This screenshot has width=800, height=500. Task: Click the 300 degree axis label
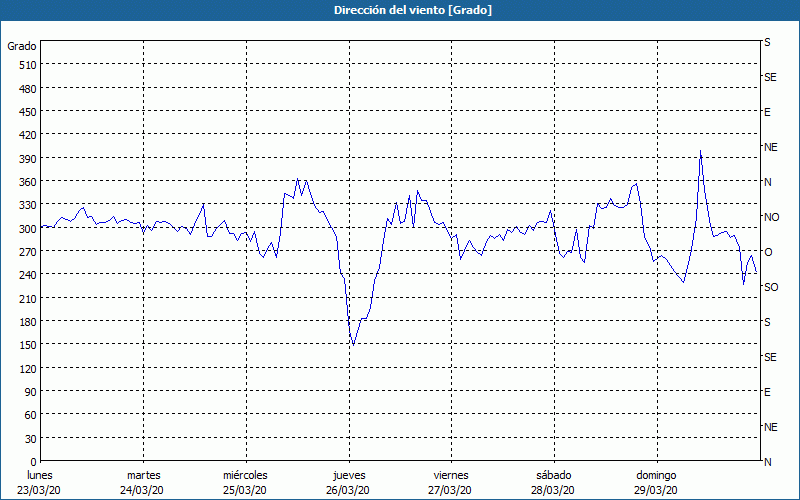[28, 229]
